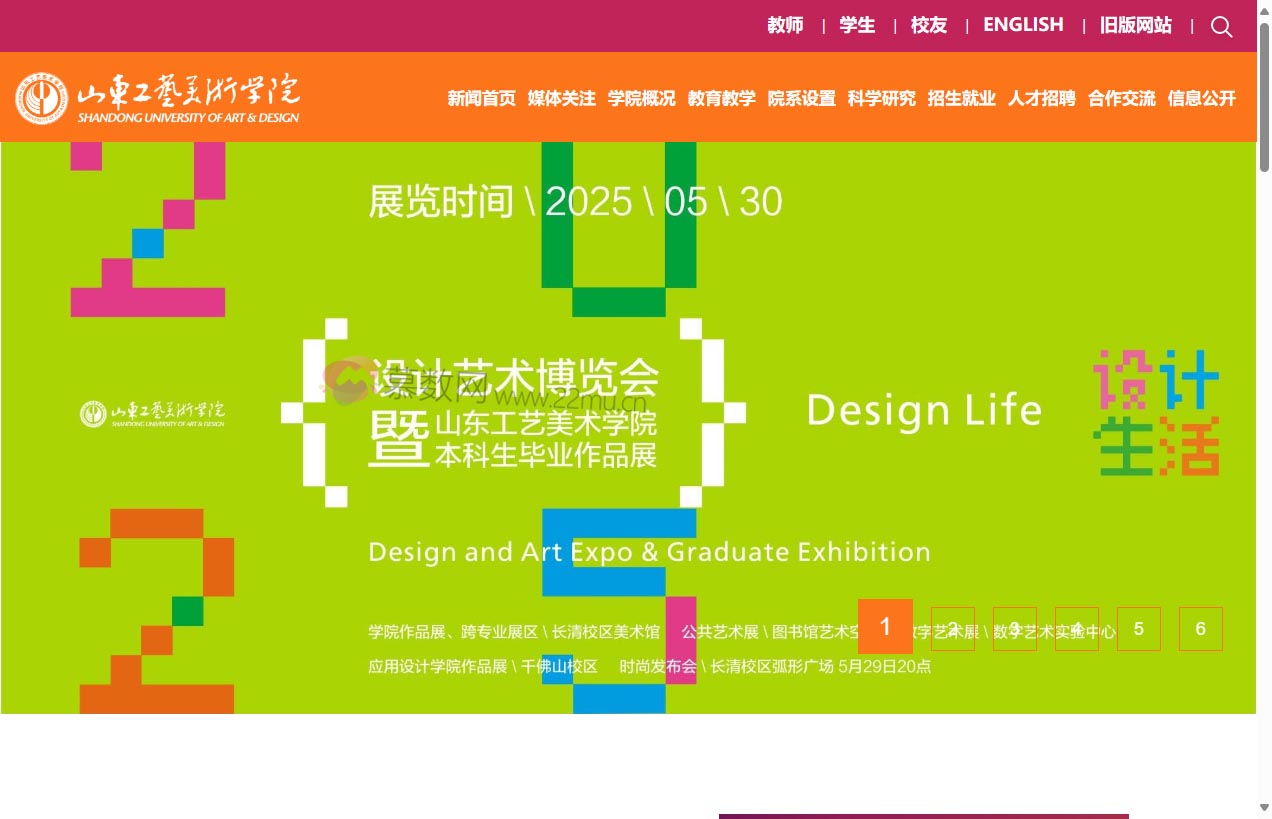The width and height of the screenshot is (1272, 819).
Task: Open the 科学研究 research menu
Action: [x=881, y=99]
